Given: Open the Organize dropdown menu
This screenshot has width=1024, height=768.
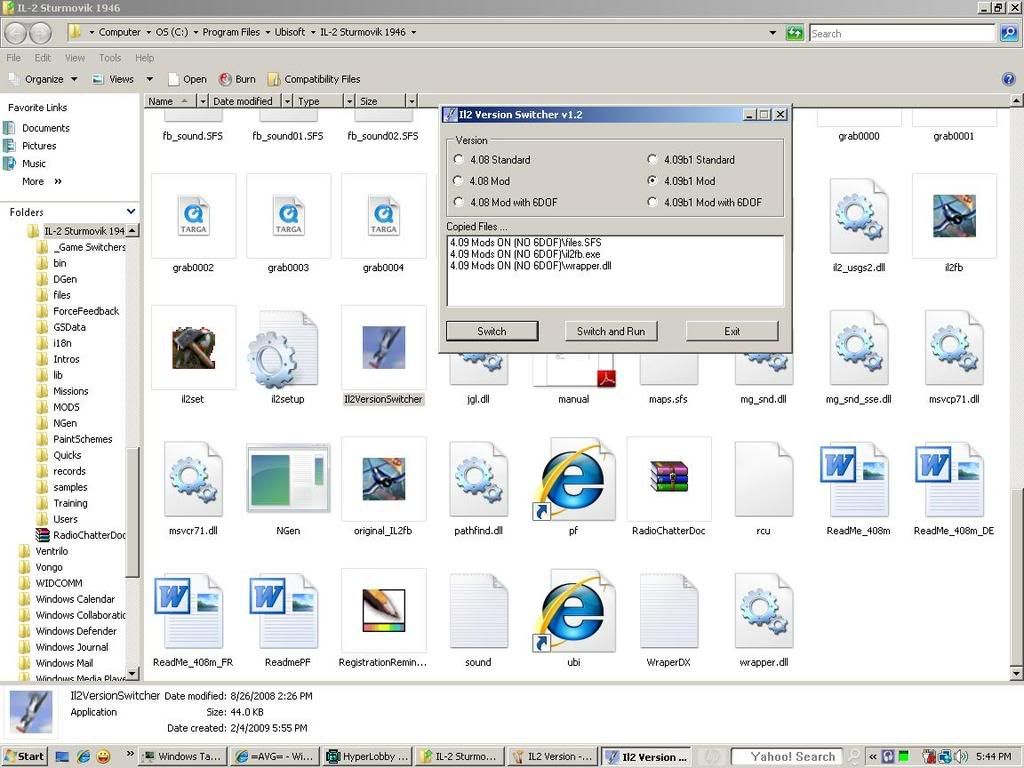Looking at the screenshot, I should pos(43,79).
